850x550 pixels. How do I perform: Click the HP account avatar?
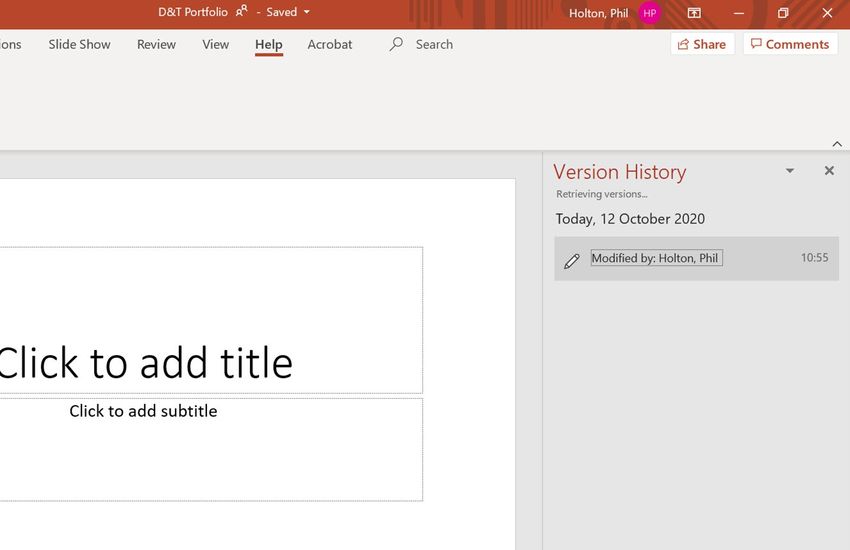[649, 14]
